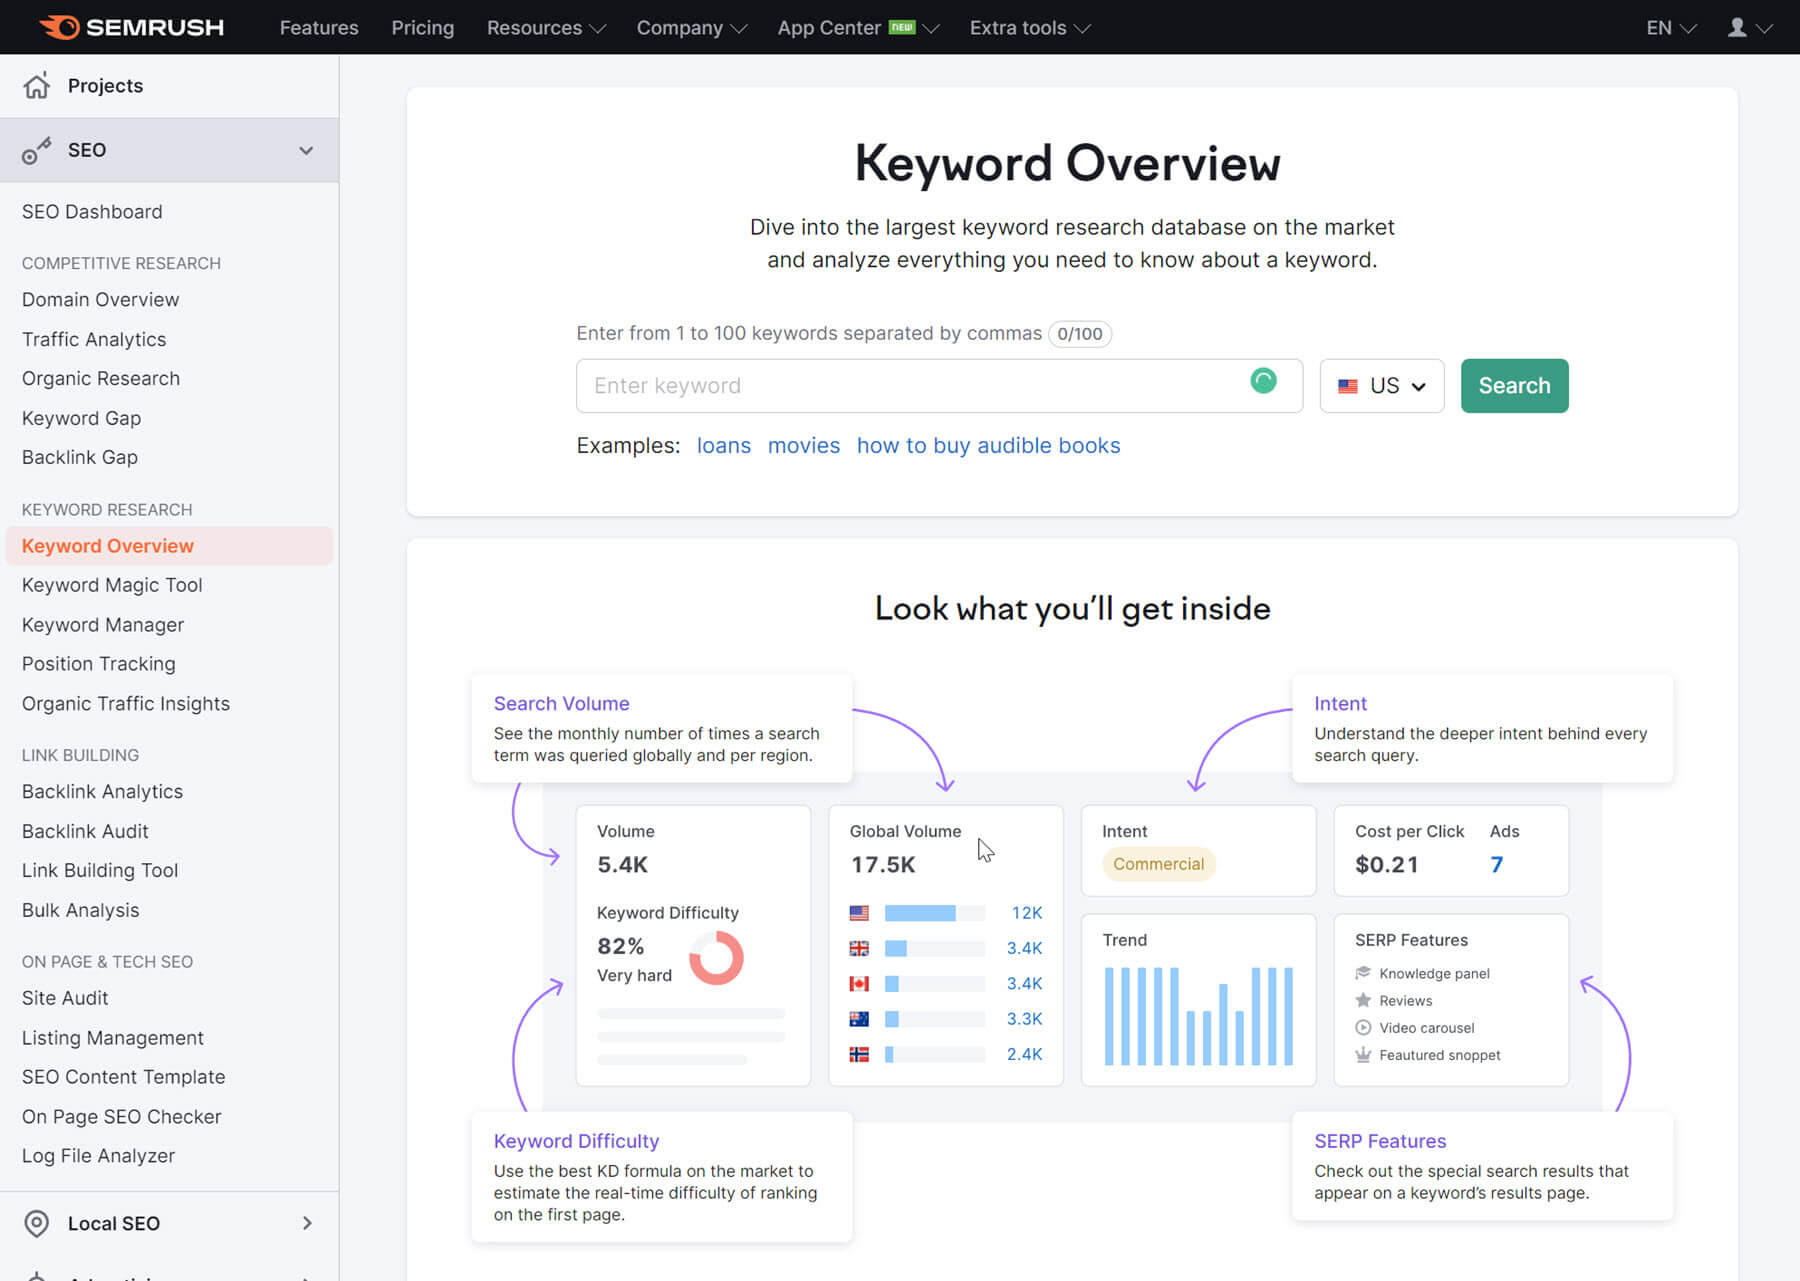Expand the Local SEO section

click(x=308, y=1223)
